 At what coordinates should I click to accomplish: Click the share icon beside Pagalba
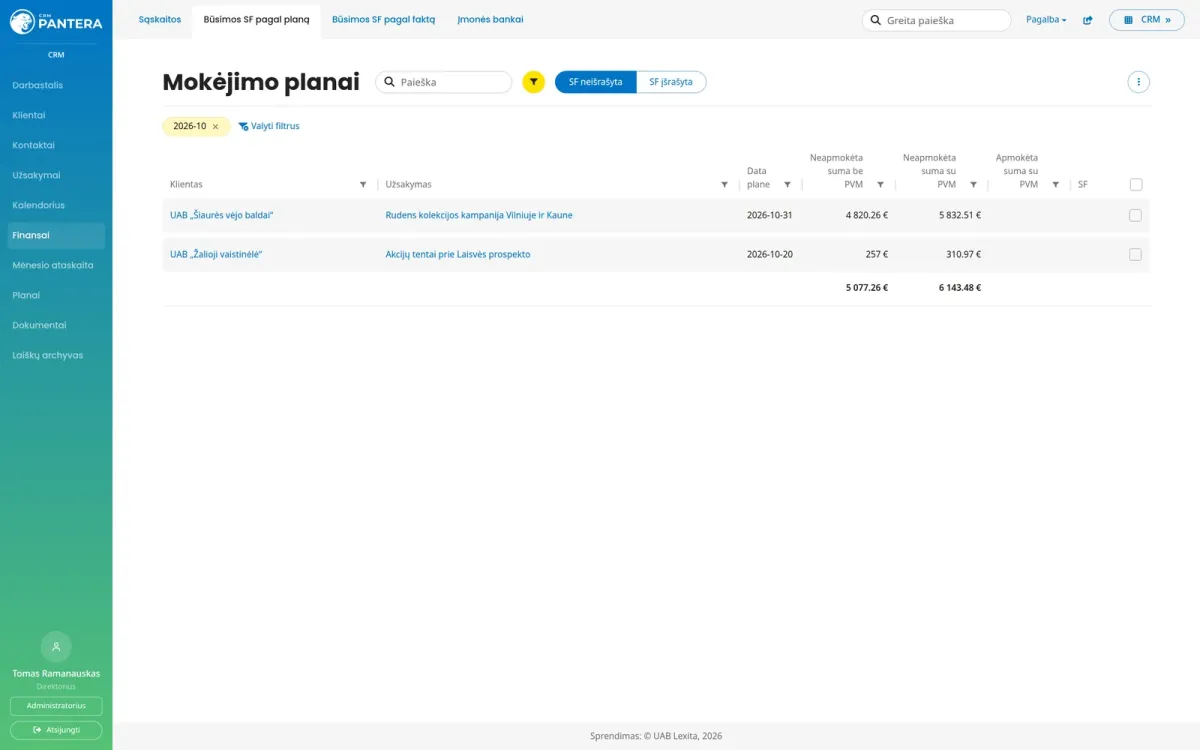tap(1088, 20)
